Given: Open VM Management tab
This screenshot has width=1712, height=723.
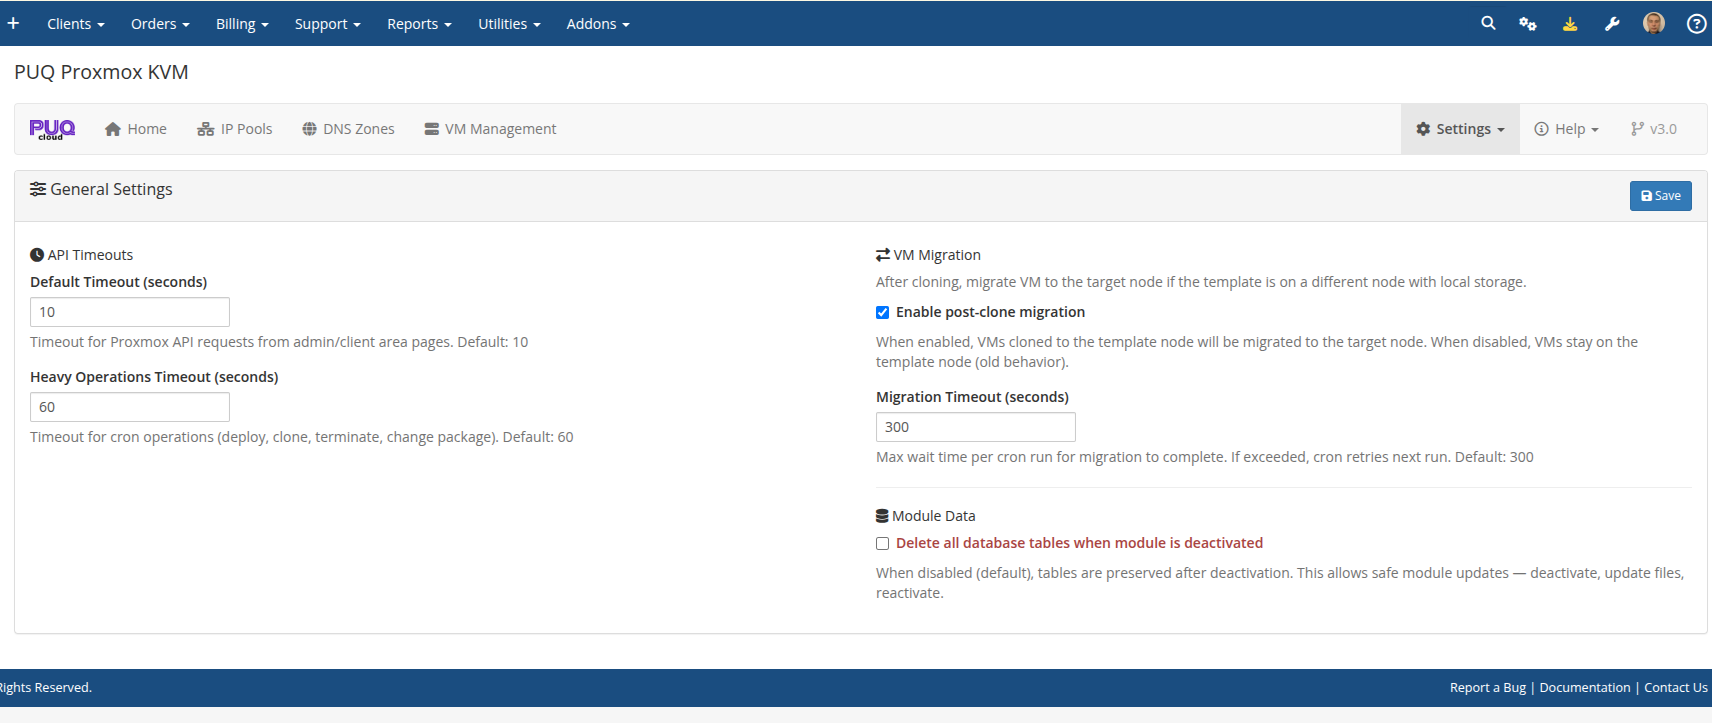Looking at the screenshot, I should [x=490, y=129].
